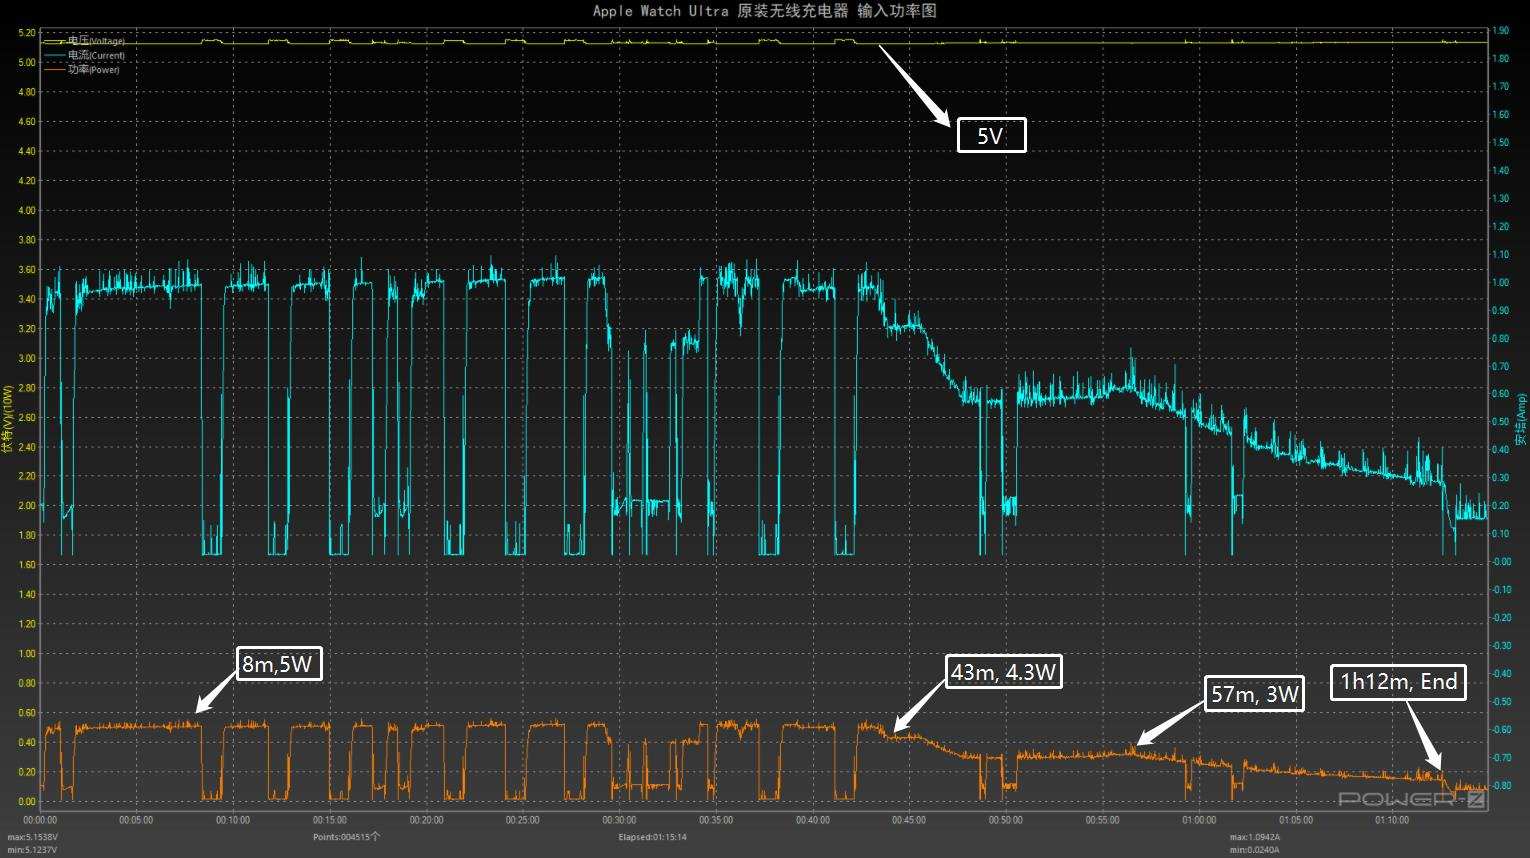This screenshot has height=858, width=1530.
Task: Click the cyan Current legend line marker
Action: coord(53,56)
